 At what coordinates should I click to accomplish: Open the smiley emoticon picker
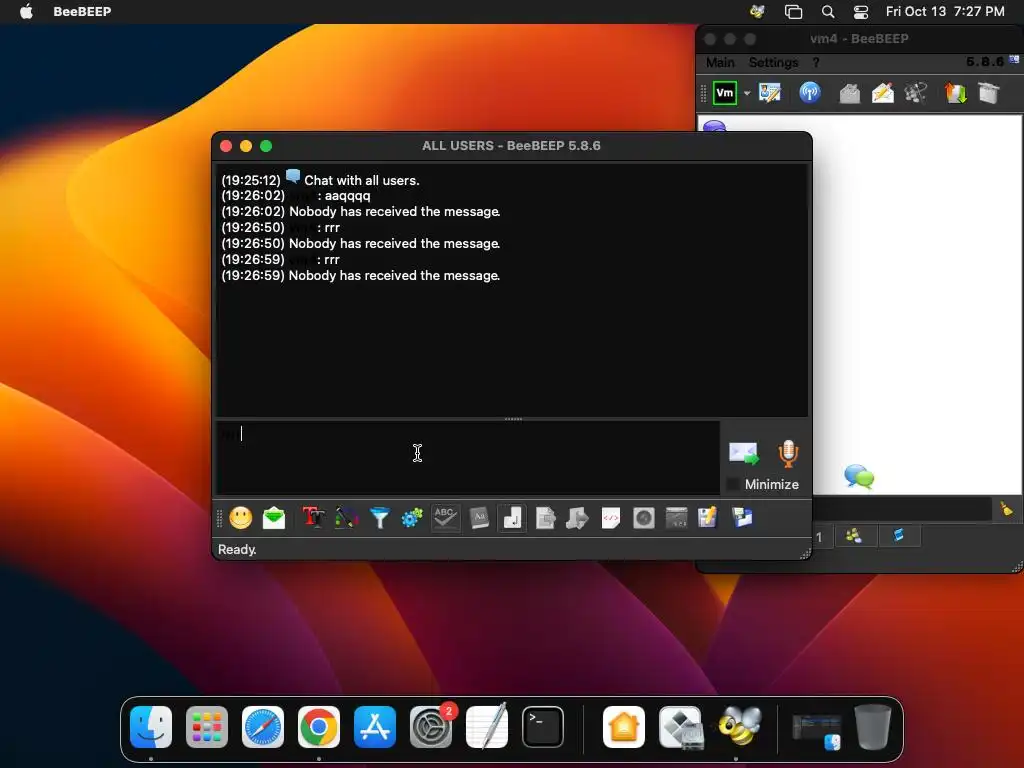coord(241,519)
